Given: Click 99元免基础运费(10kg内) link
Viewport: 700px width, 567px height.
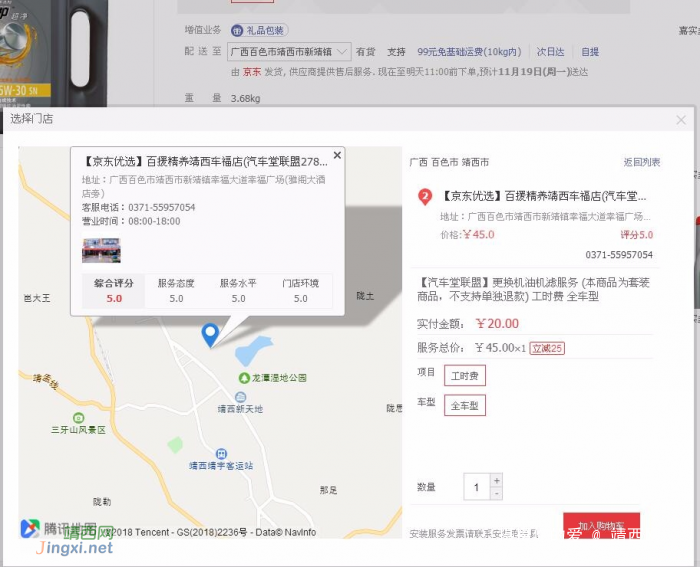Looking at the screenshot, I should coord(469,52).
